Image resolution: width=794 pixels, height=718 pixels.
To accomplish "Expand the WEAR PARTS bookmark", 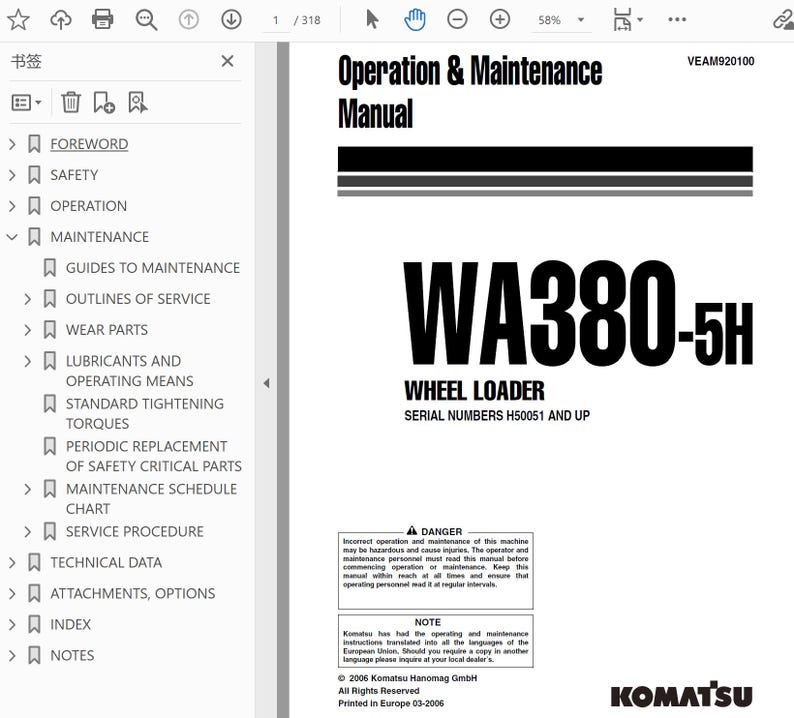I will pyautogui.click(x=28, y=330).
